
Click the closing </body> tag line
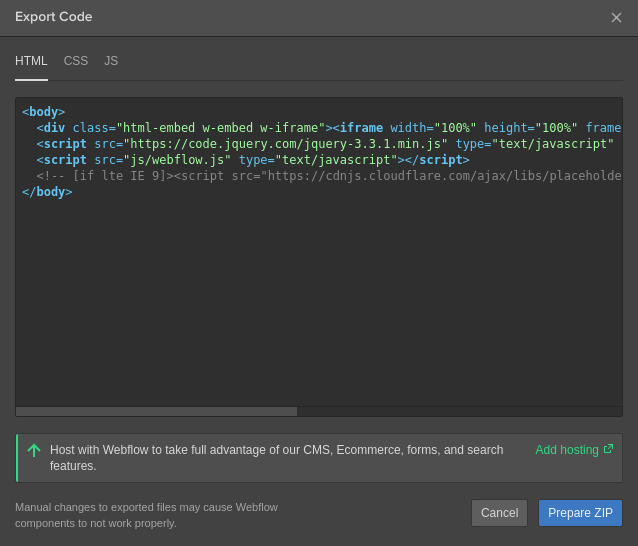(x=47, y=192)
